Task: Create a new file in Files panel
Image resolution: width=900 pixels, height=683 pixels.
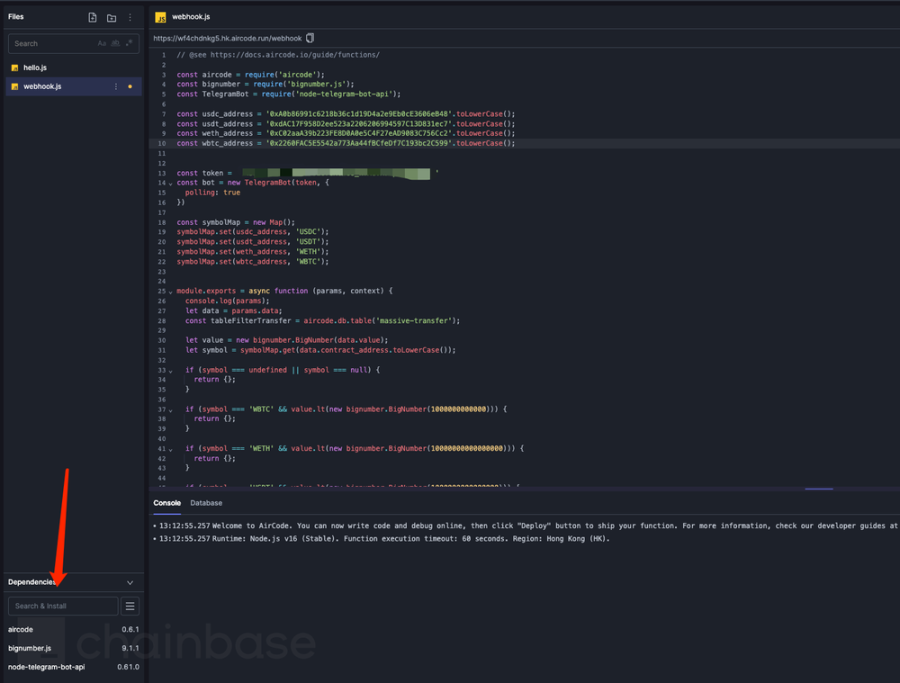Action: [x=92, y=18]
